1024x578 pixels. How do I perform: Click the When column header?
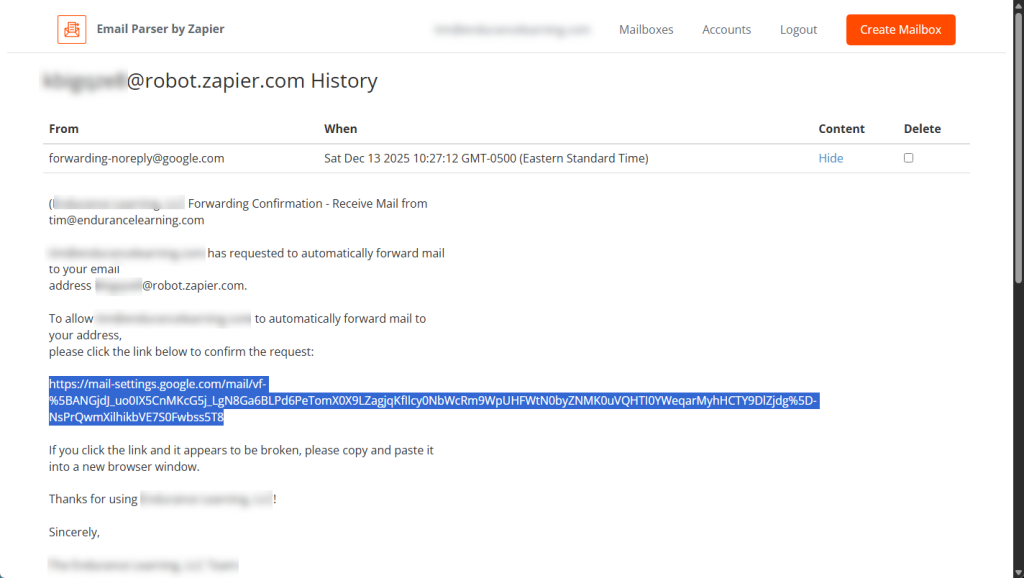340,129
